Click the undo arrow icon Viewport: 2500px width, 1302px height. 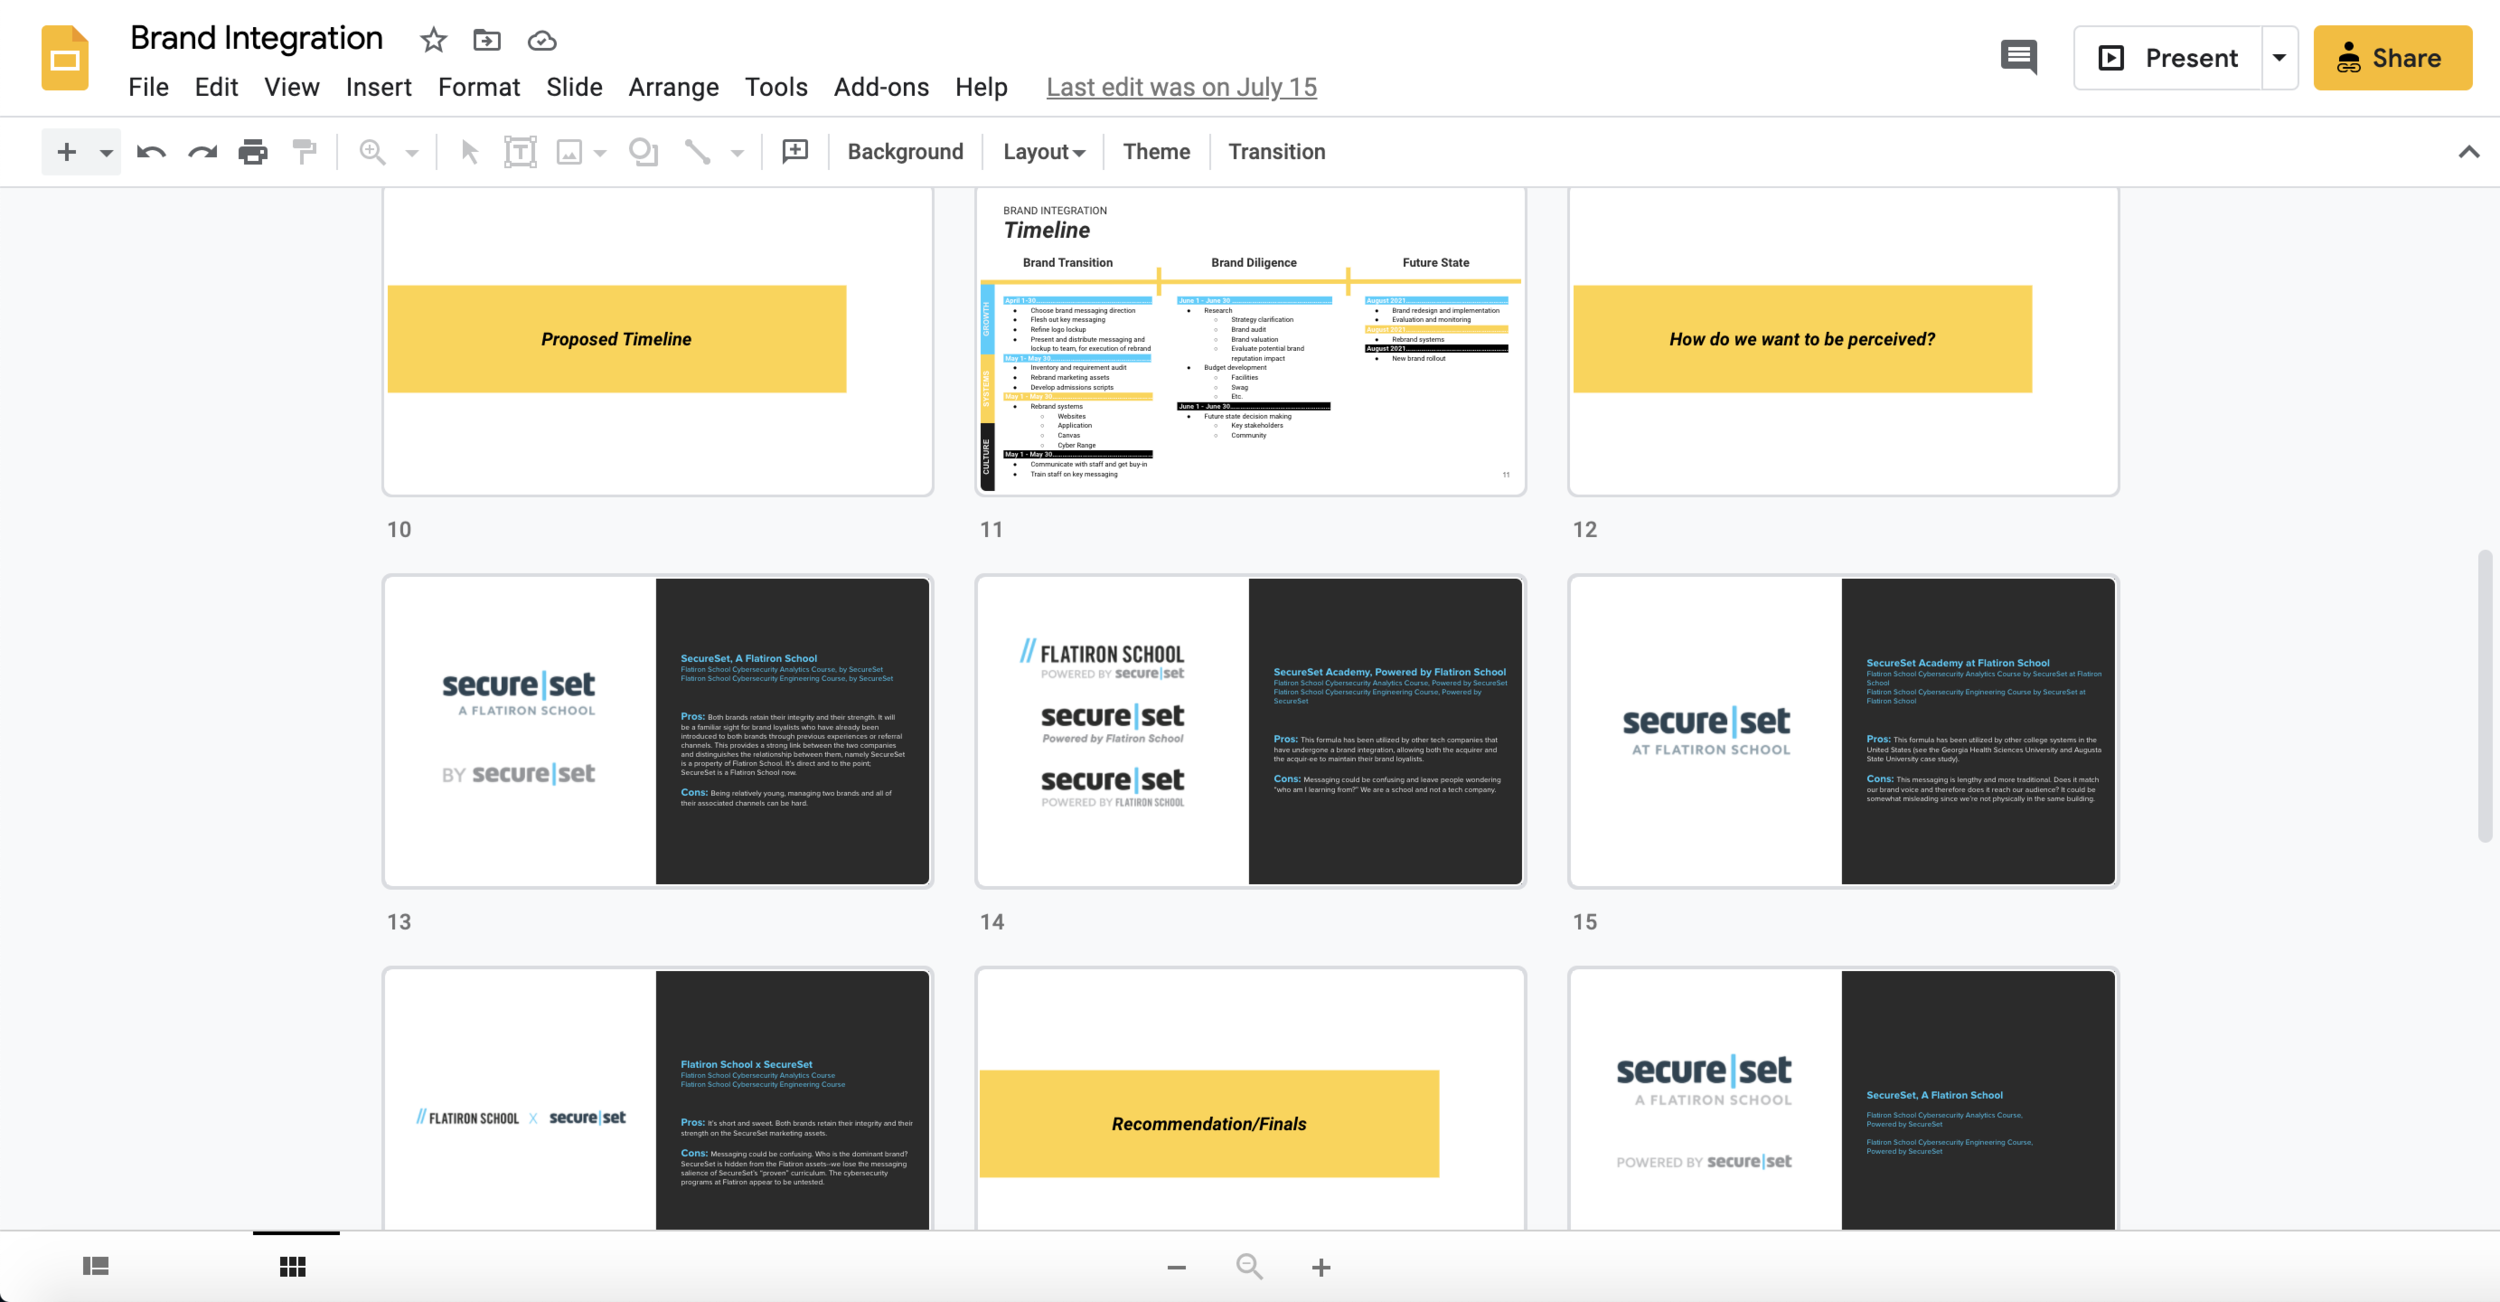pos(151,152)
